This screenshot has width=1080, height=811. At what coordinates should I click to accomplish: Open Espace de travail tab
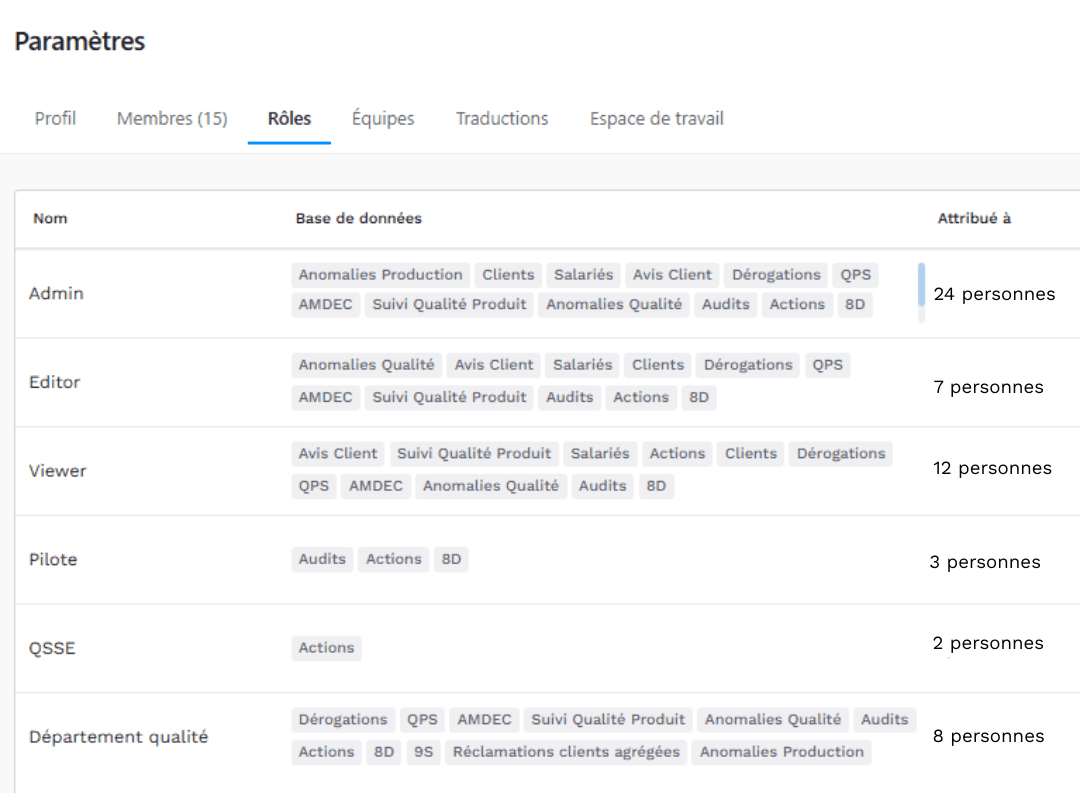656,119
